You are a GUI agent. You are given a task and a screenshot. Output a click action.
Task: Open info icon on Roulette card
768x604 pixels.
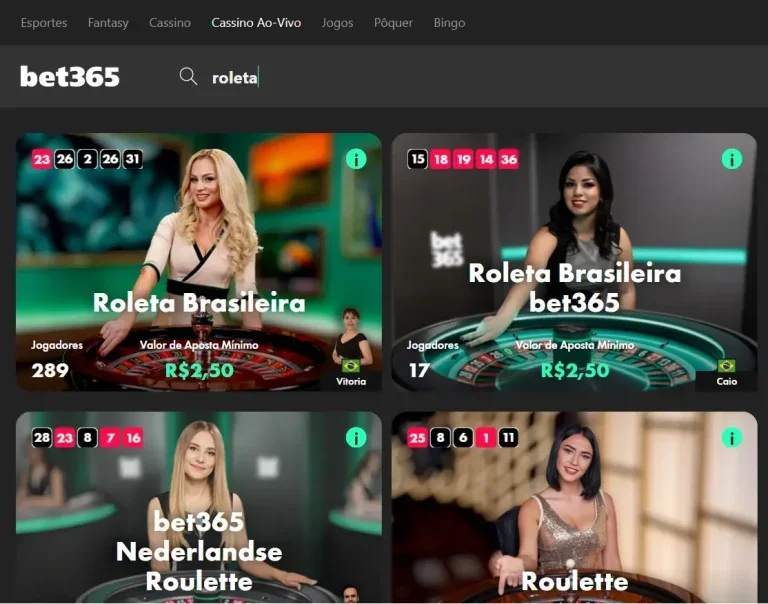click(x=732, y=437)
